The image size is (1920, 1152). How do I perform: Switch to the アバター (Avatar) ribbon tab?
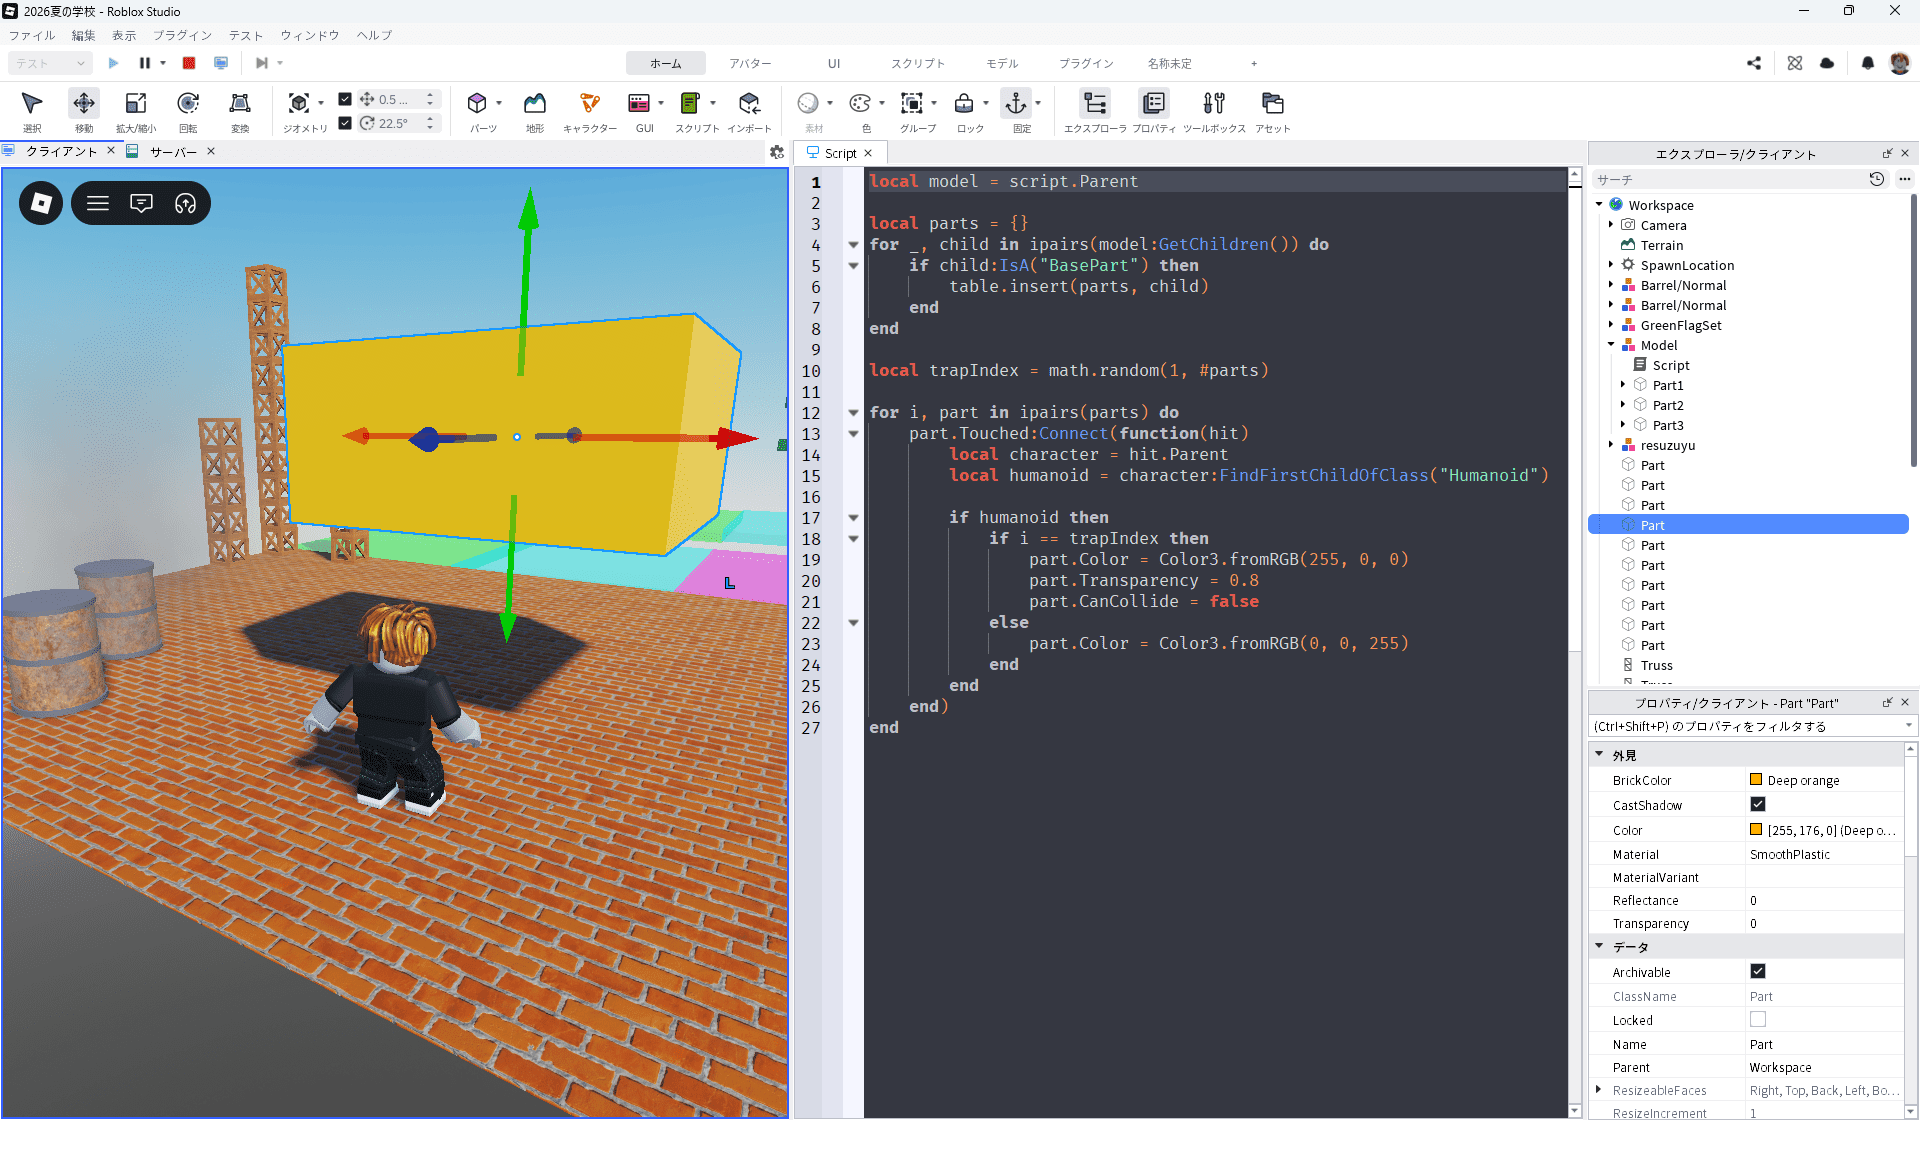point(750,63)
